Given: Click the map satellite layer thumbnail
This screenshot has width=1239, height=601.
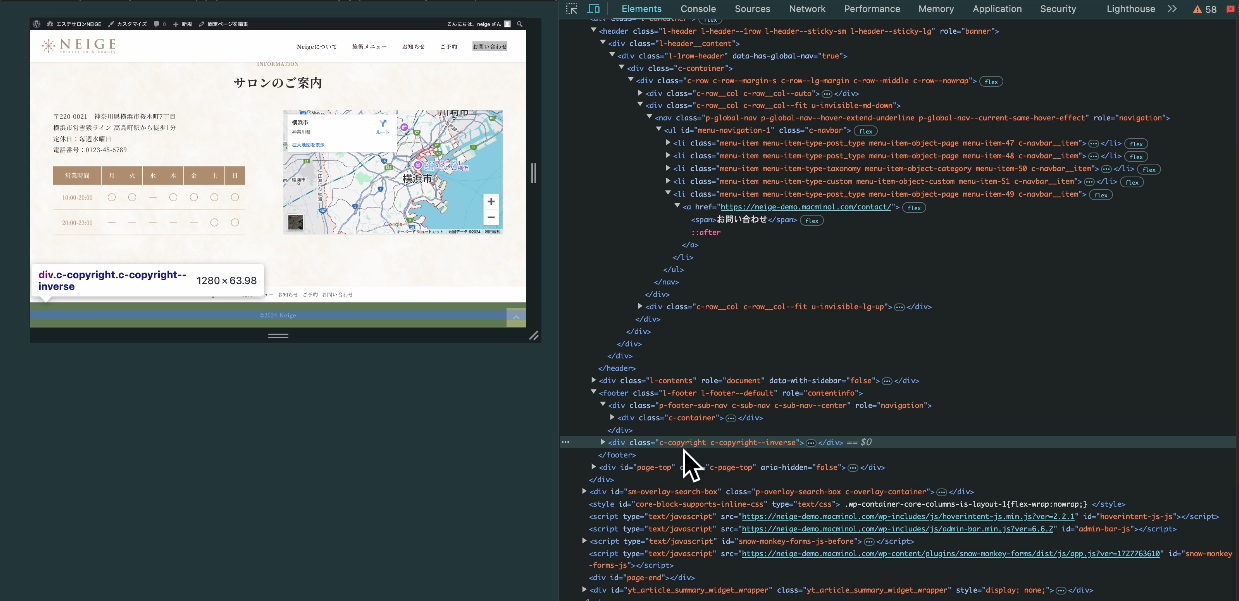Looking at the screenshot, I should (296, 222).
